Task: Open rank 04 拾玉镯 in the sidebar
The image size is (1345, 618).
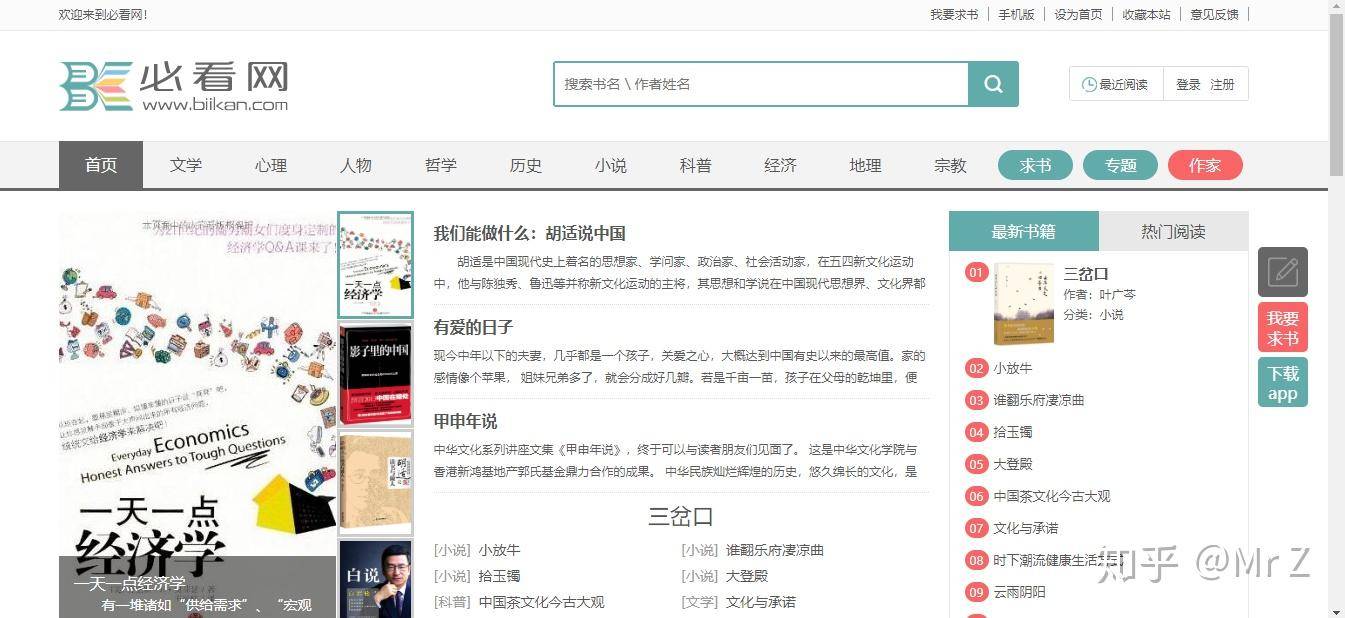Action: coord(1012,432)
